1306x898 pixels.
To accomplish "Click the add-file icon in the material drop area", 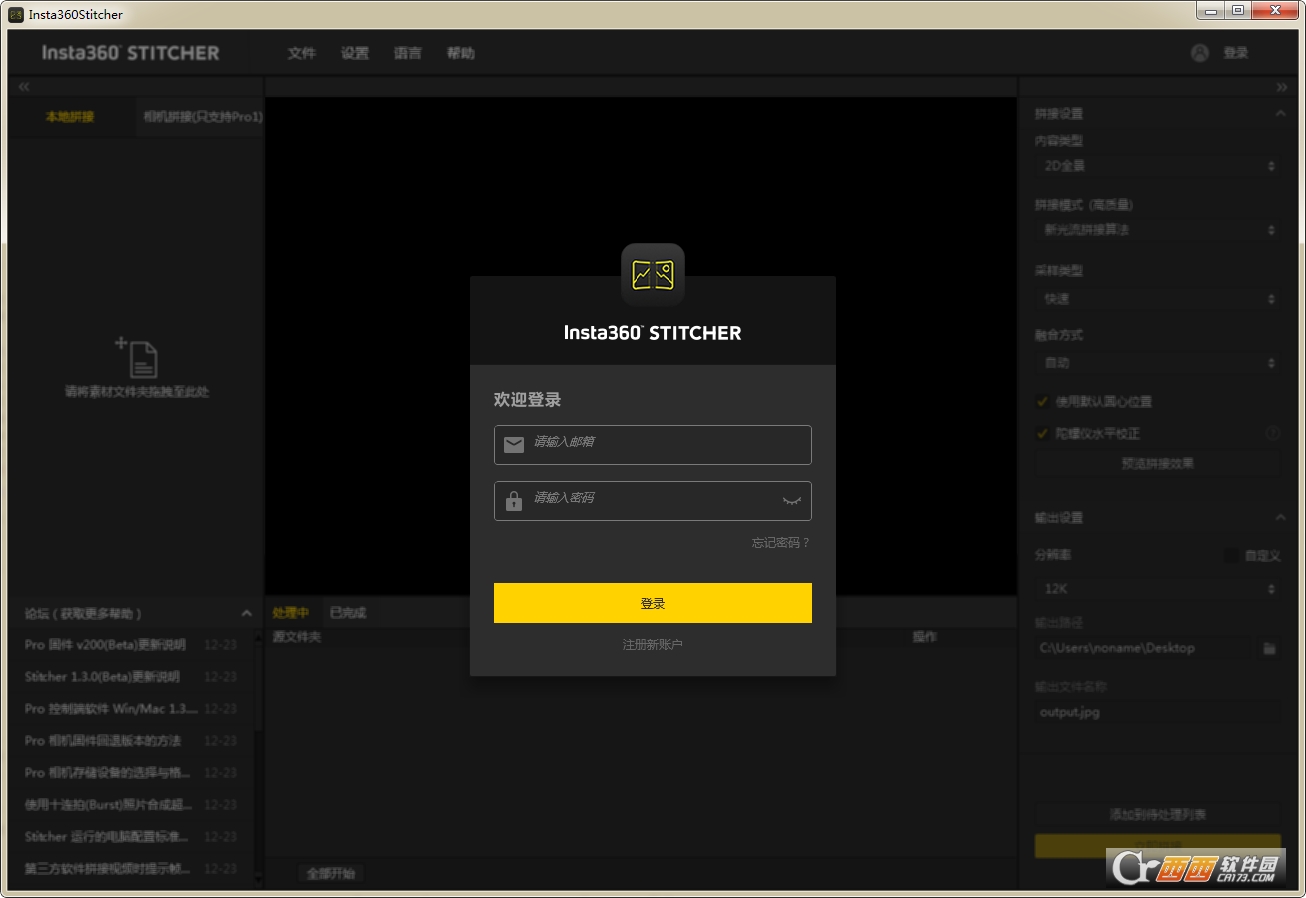I will (x=137, y=357).
